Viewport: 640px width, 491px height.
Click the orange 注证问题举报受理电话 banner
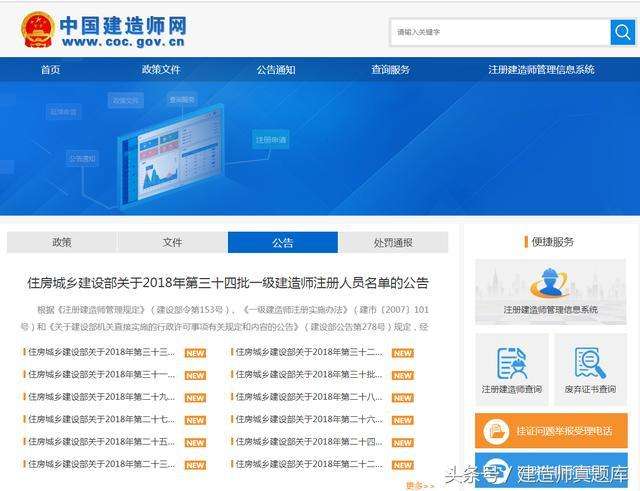(x=550, y=430)
